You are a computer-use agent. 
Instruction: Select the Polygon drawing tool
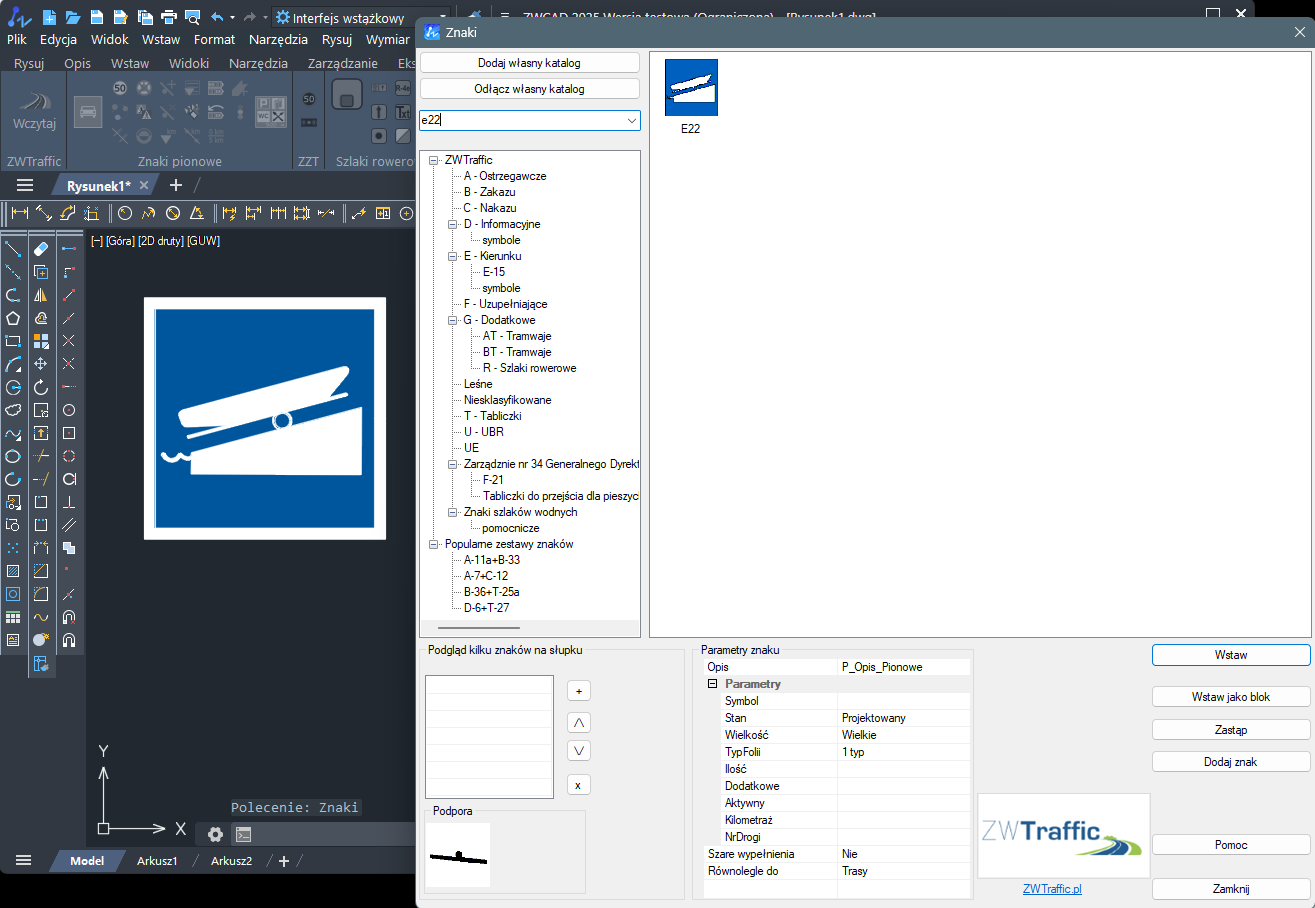(x=13, y=318)
